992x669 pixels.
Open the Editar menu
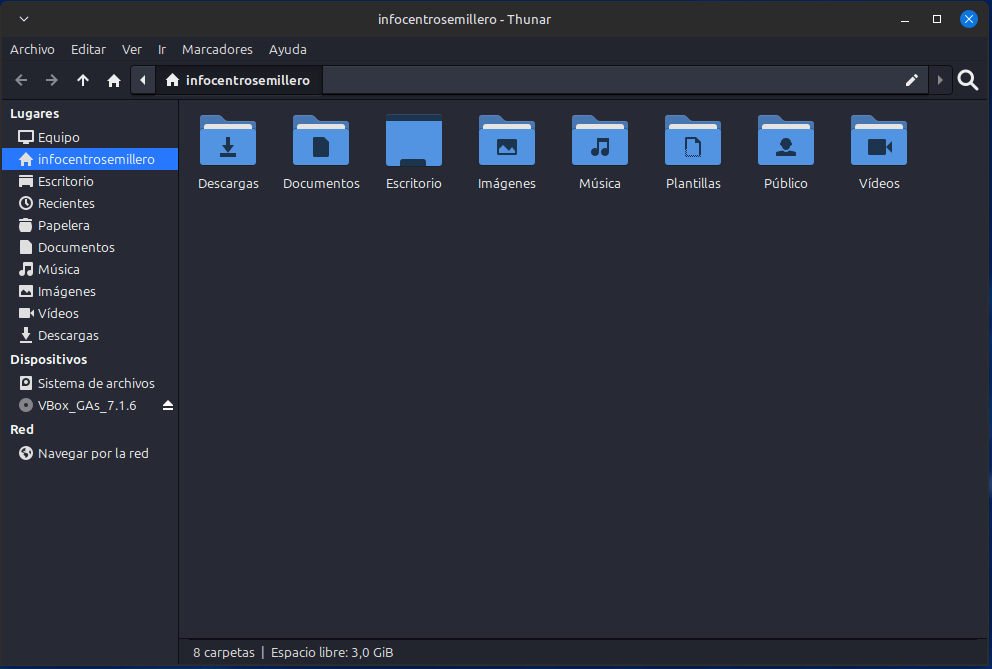pyautogui.click(x=88, y=49)
